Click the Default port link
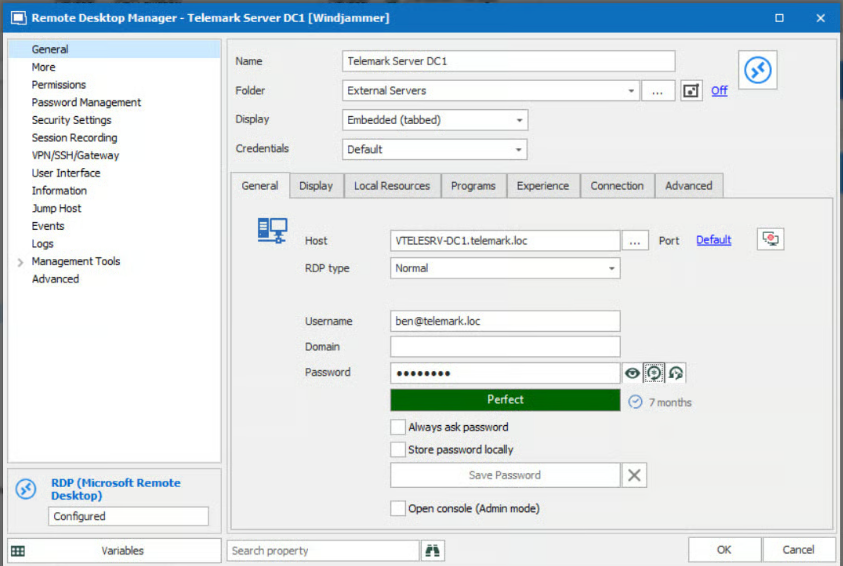The image size is (843, 566). tap(713, 240)
